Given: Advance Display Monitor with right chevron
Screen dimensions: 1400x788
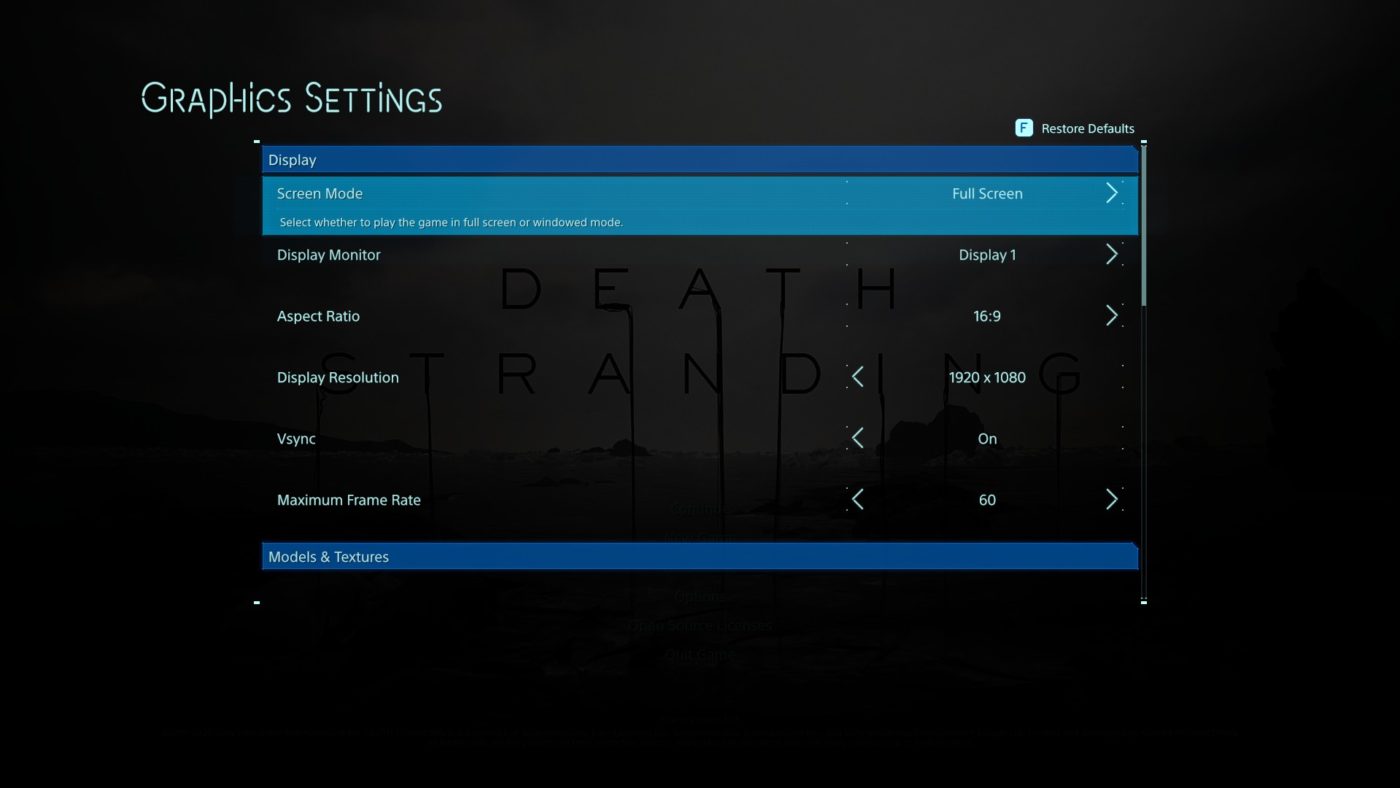Looking at the screenshot, I should (x=1111, y=254).
